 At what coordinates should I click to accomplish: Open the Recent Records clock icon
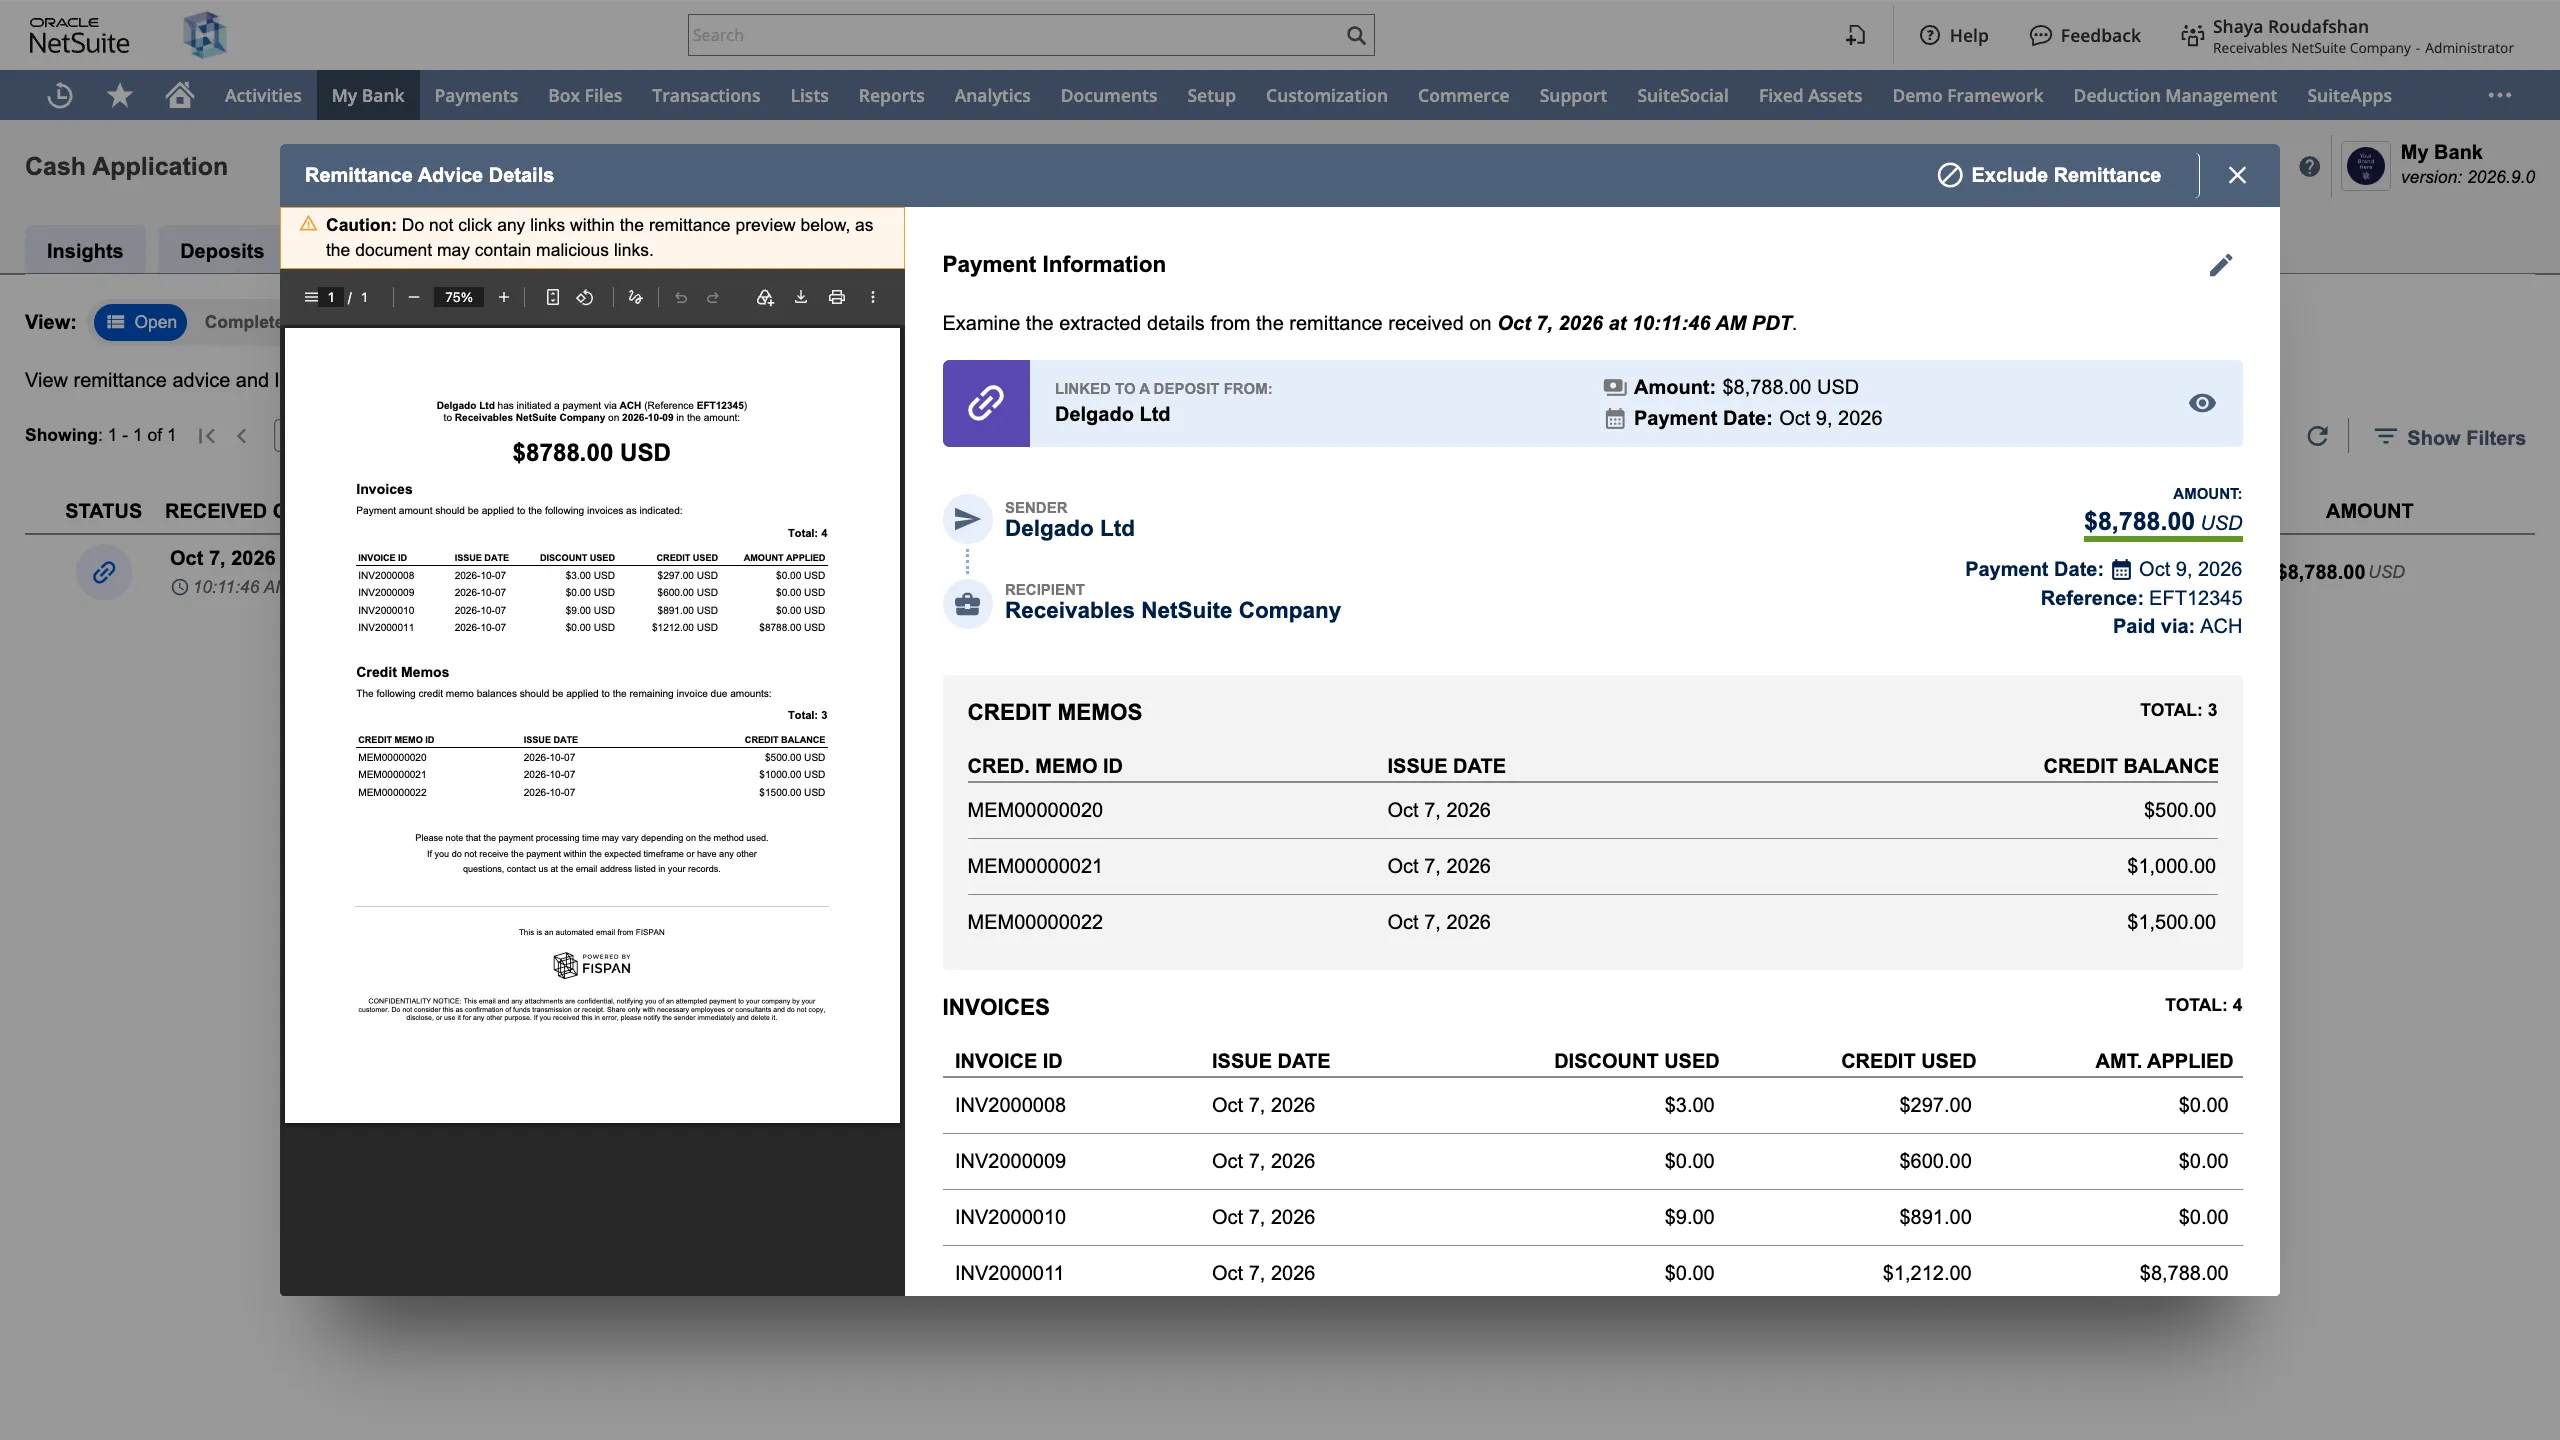(x=60, y=95)
